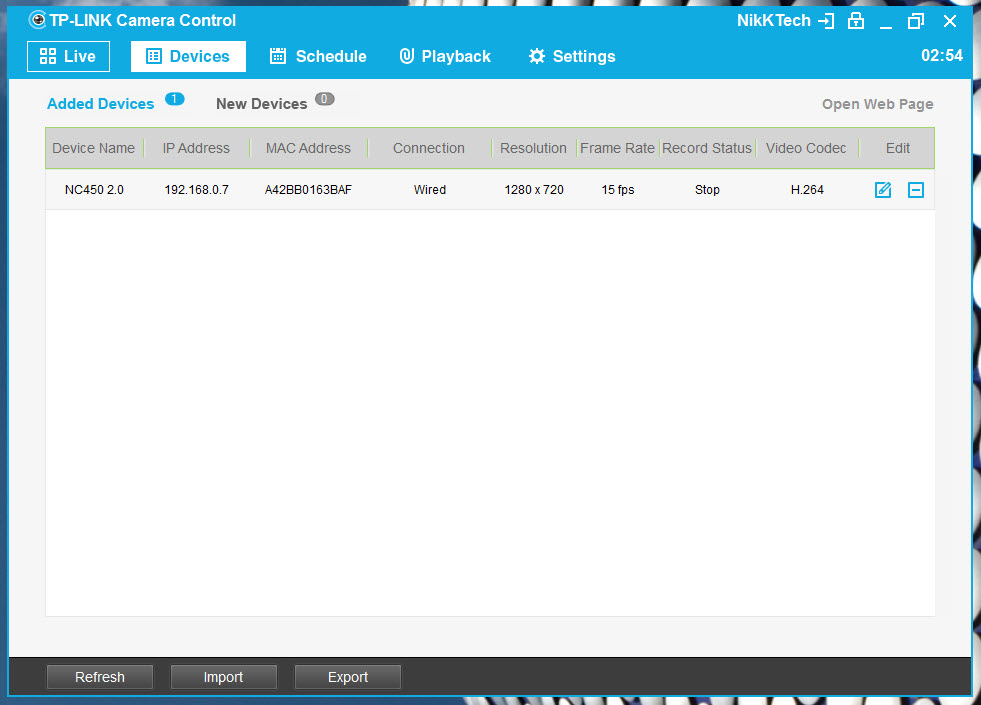
Task: Restore down the Camera Control window
Action: point(915,21)
